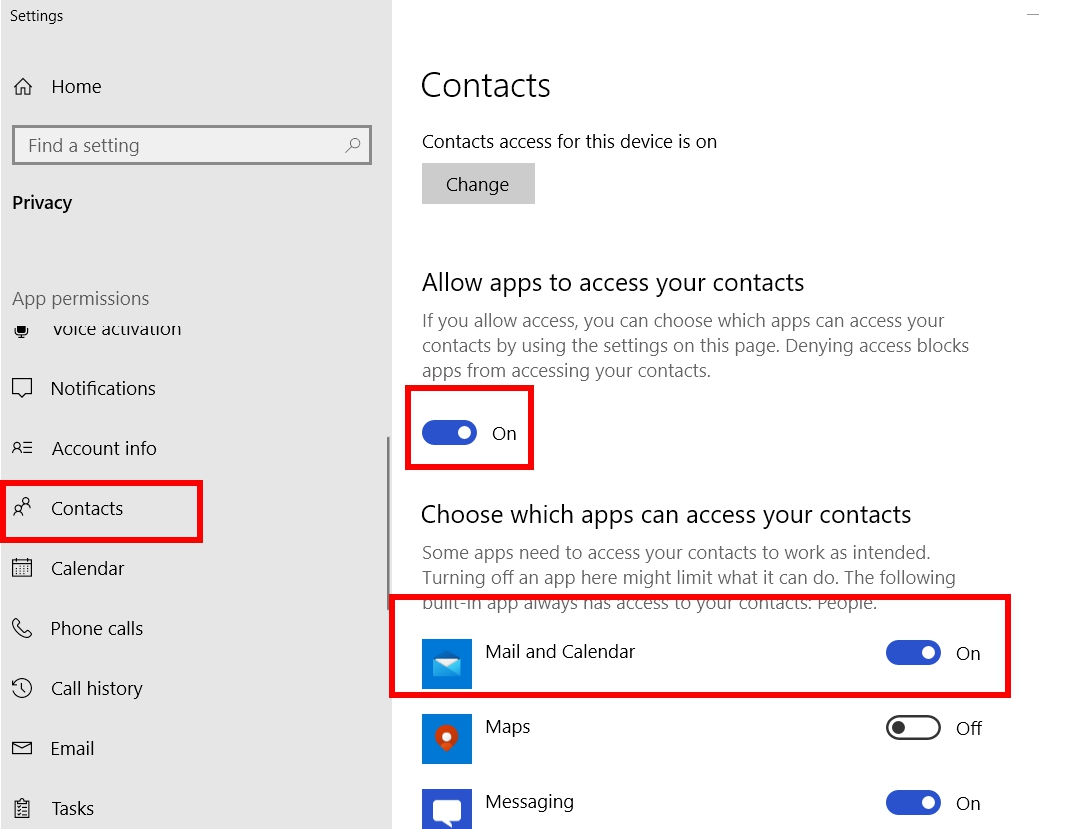Viewport: 1071px width, 829px height.
Task: Click the Home house icon
Action: coord(22,86)
